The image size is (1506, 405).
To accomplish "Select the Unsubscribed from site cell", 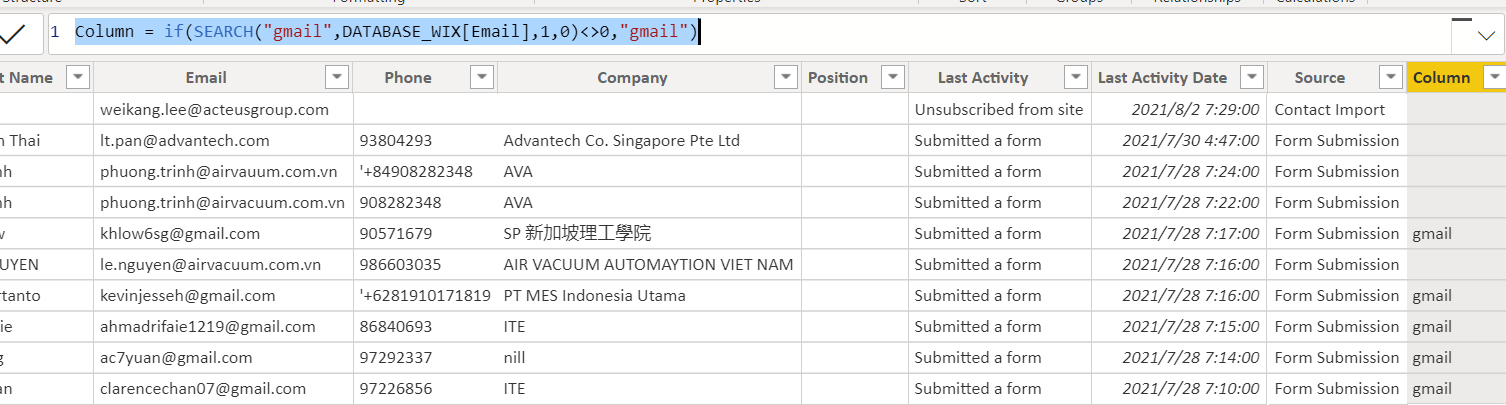I will (x=999, y=110).
